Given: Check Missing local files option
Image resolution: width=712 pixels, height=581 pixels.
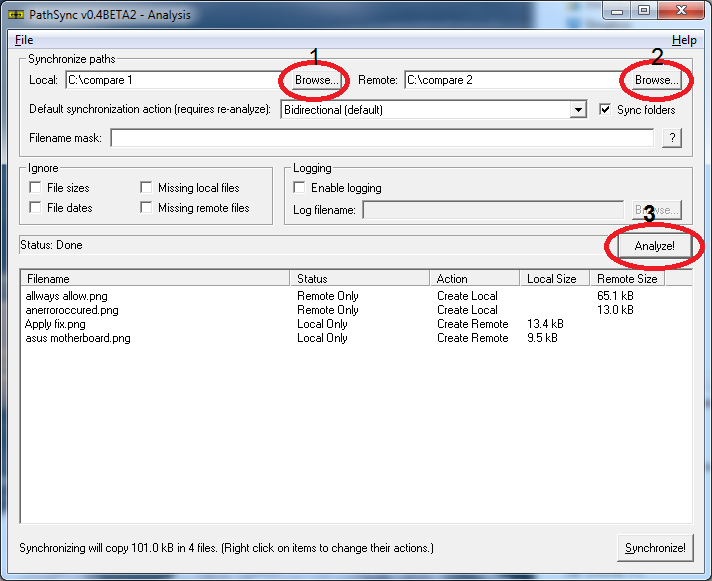Looking at the screenshot, I should (x=146, y=187).
